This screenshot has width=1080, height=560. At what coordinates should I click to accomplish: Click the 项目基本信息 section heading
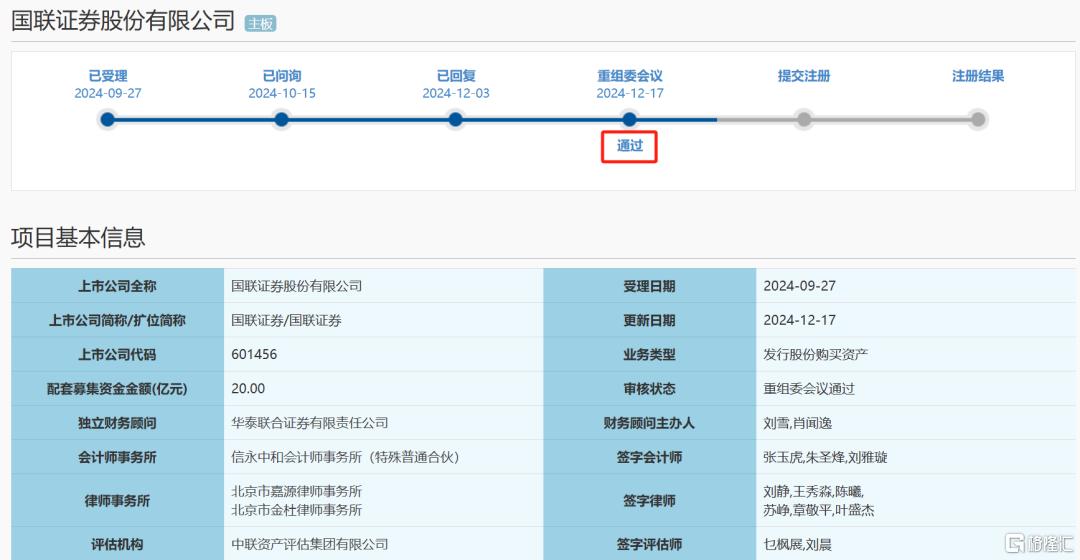tap(78, 237)
